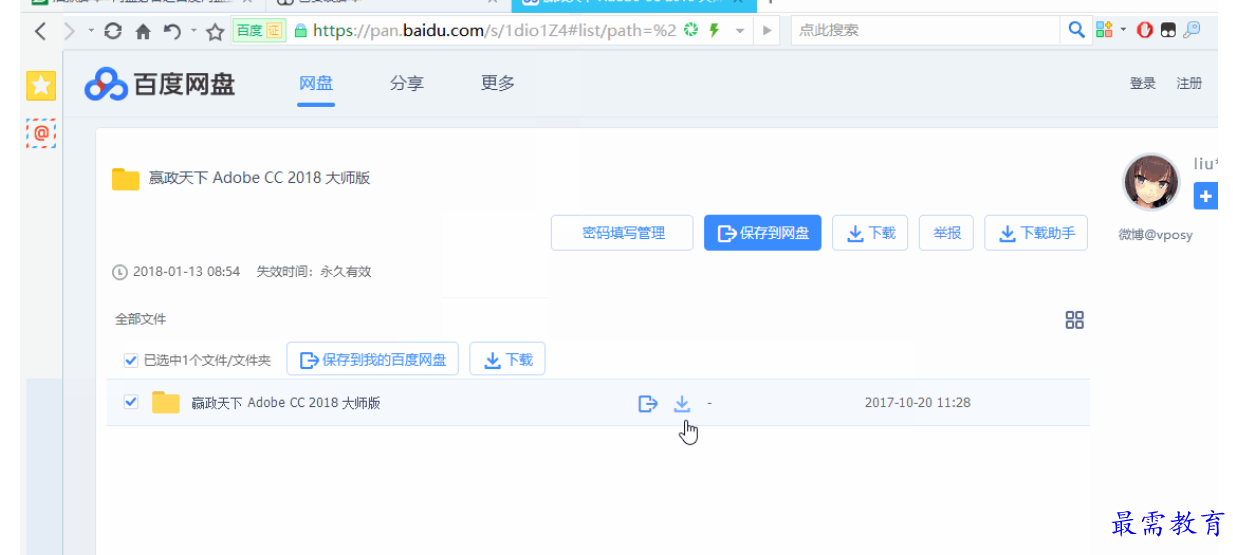
Task: Click the green circular arrows icon in address bar
Action: (690, 30)
